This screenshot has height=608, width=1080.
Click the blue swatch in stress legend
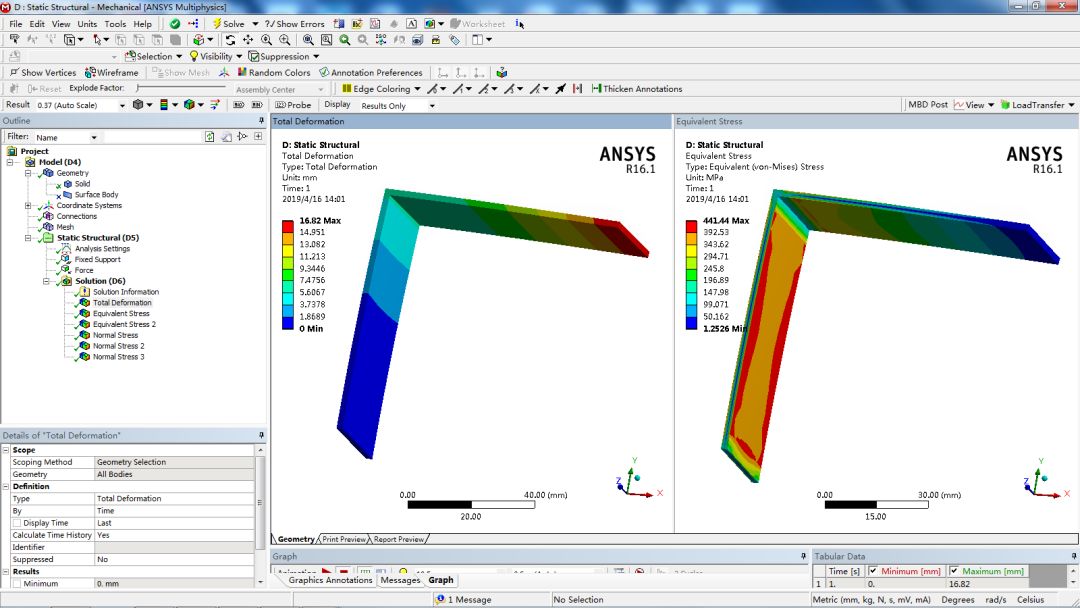[692, 323]
